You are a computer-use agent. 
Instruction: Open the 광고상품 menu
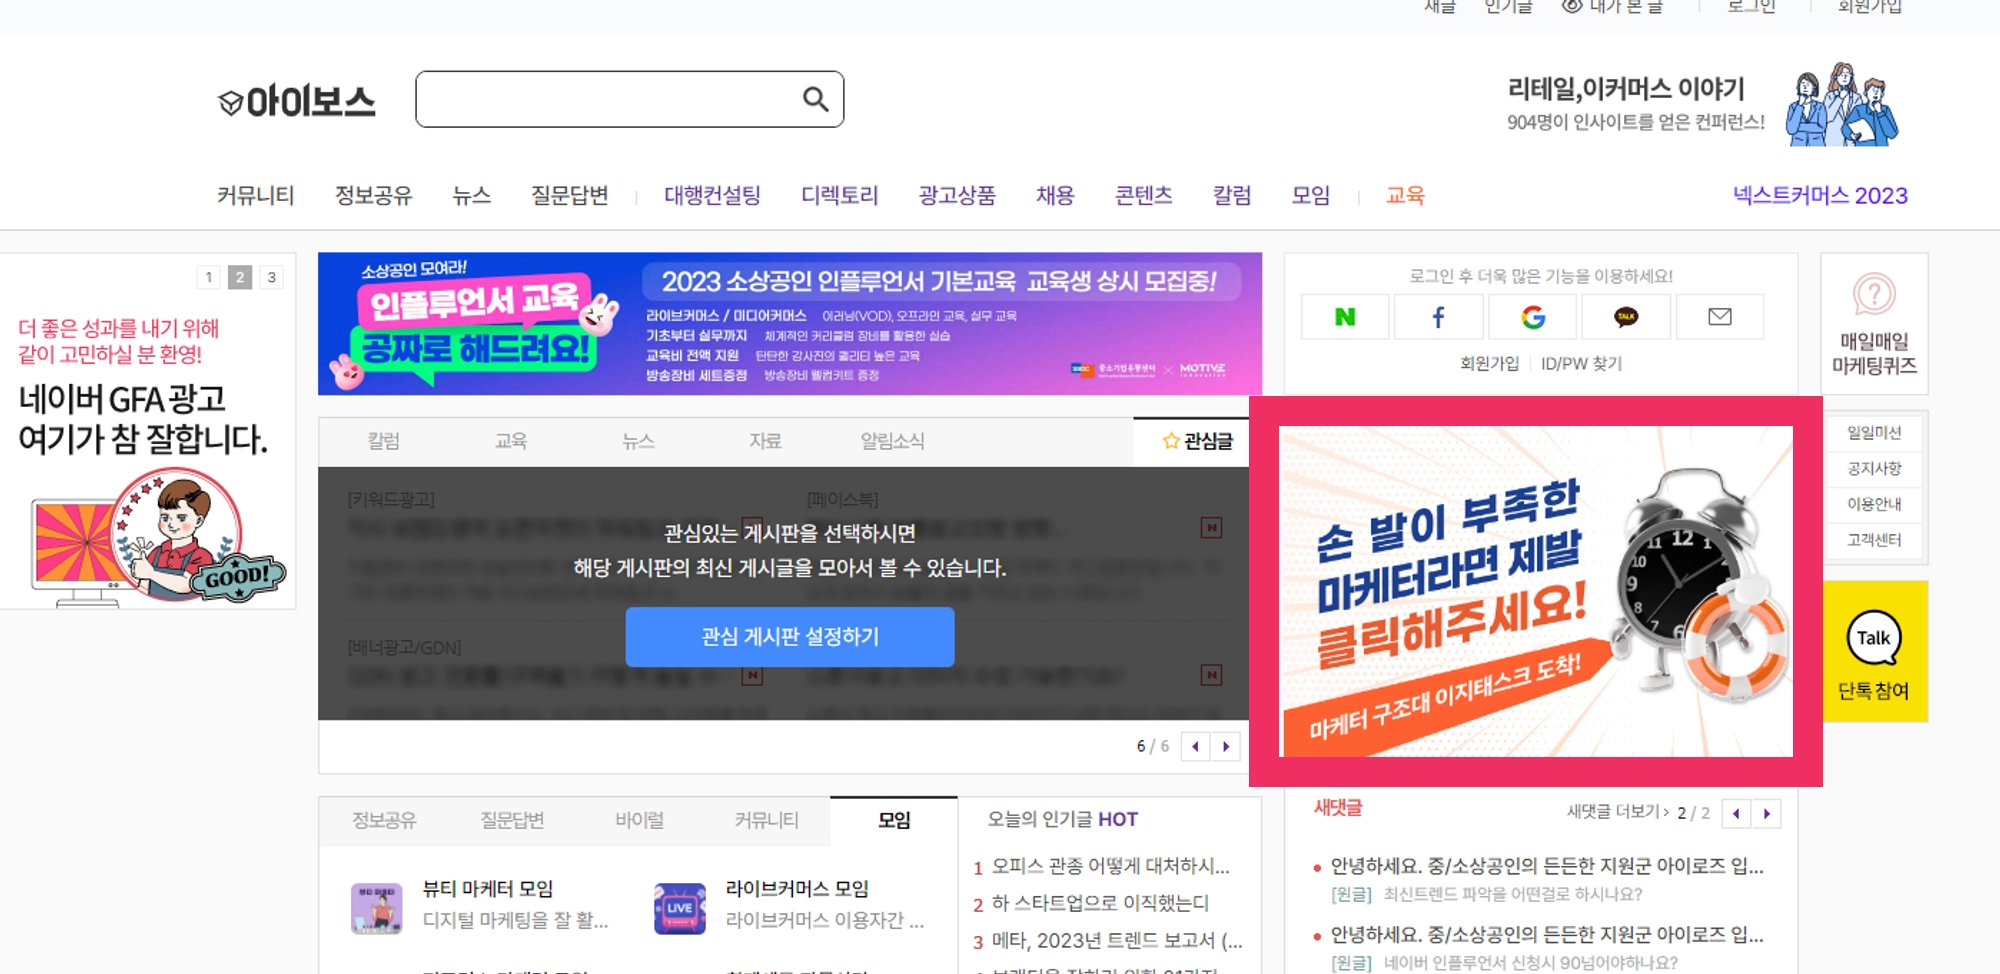[x=957, y=195]
